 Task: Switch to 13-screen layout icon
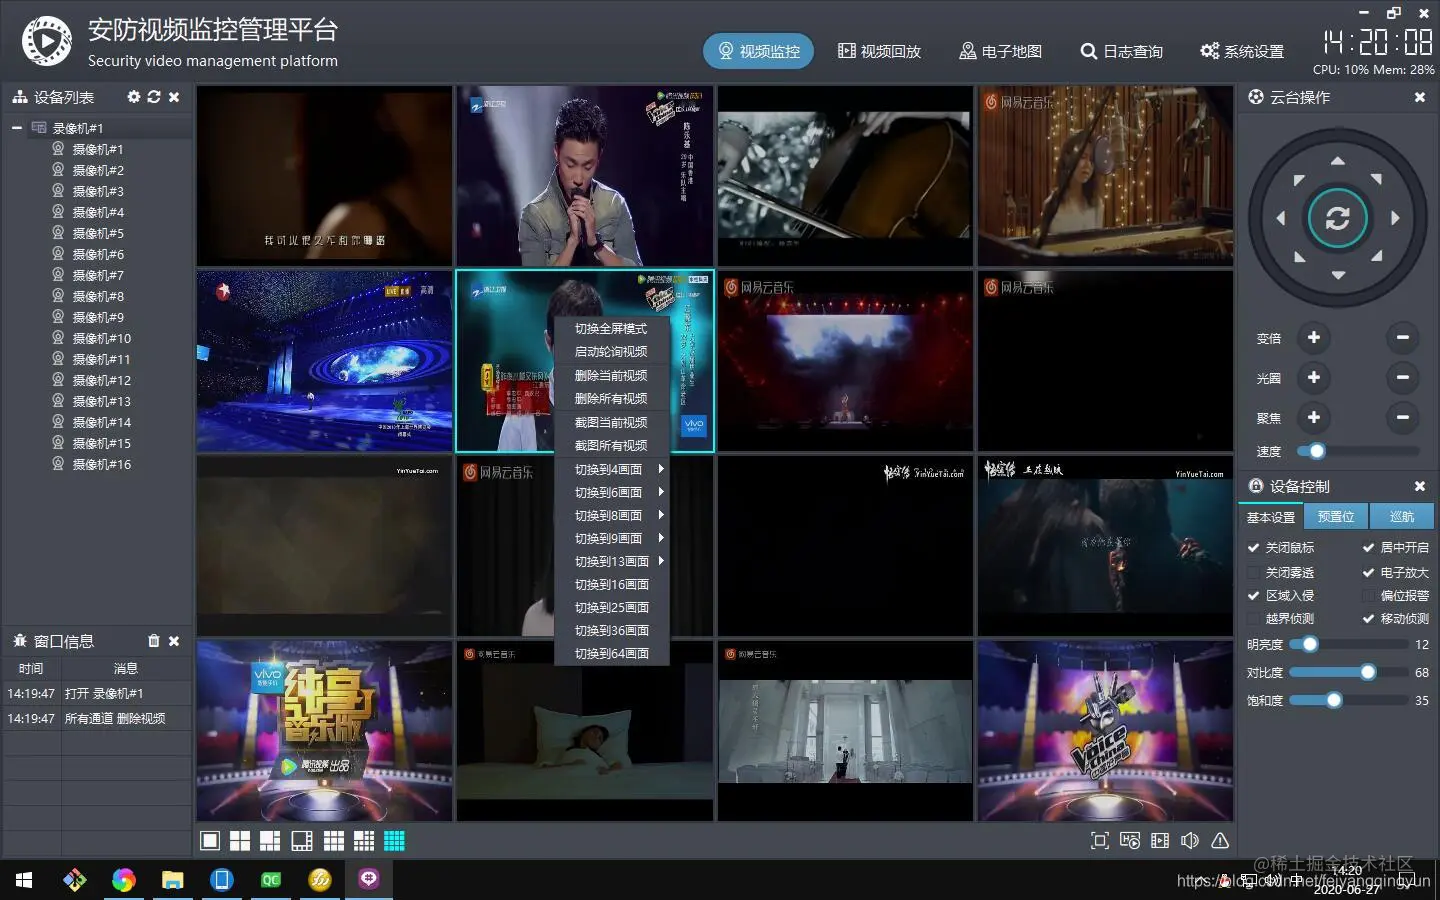coord(364,841)
